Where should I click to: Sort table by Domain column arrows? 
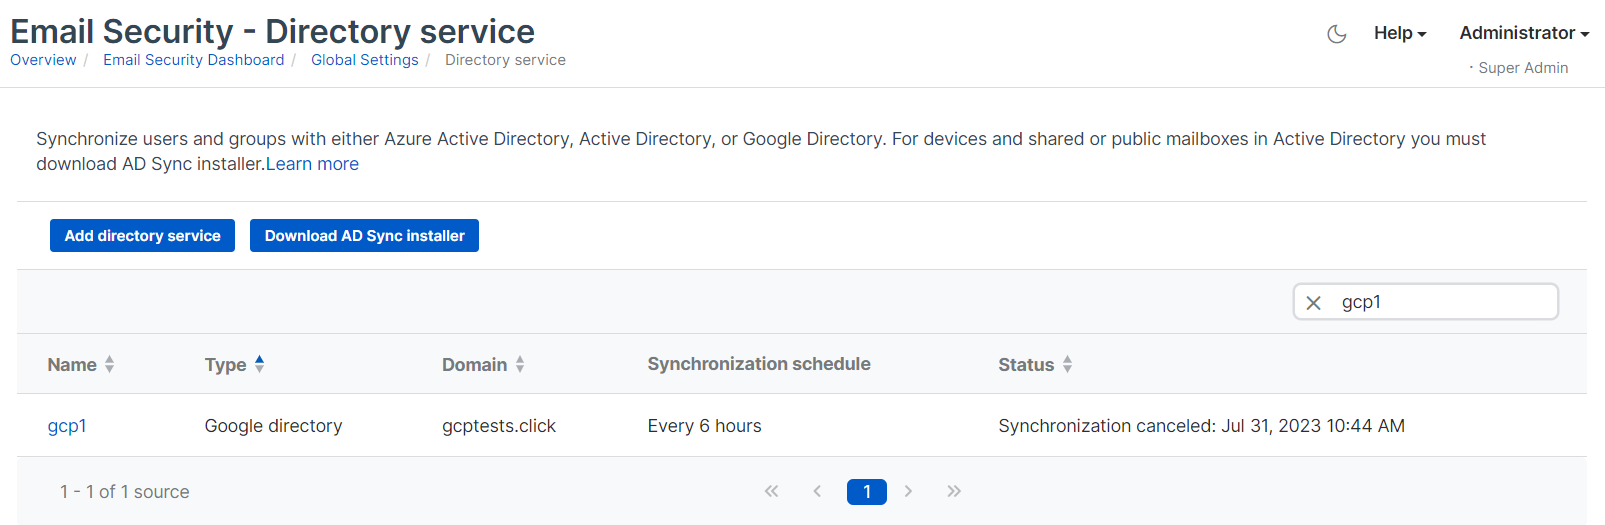pyautogui.click(x=520, y=365)
